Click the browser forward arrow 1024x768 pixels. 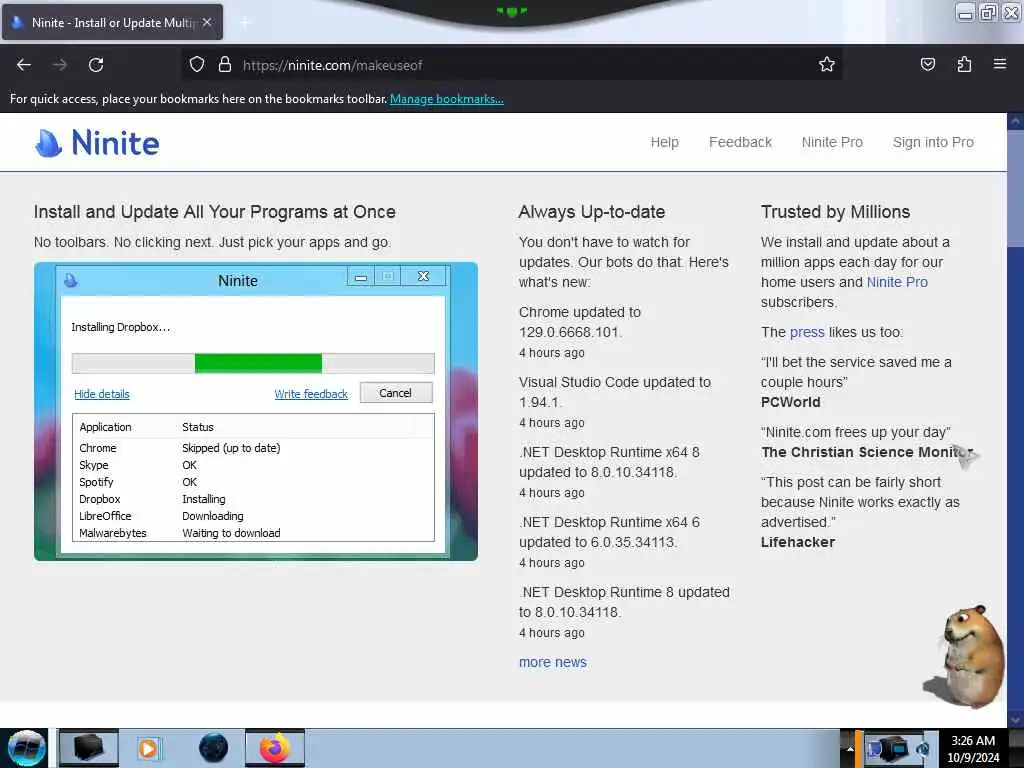coord(60,65)
